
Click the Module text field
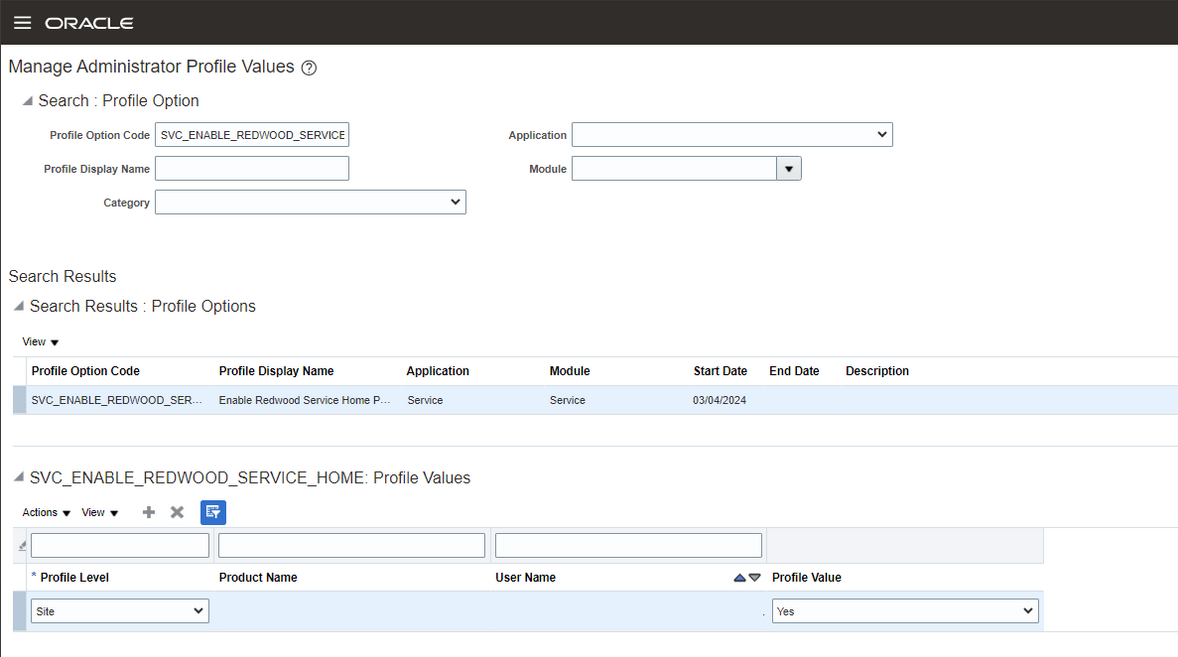pyautogui.click(x=674, y=168)
